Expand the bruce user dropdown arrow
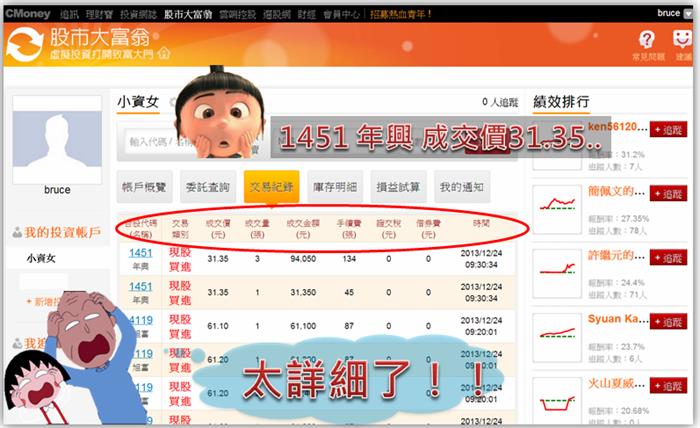The height and width of the screenshot is (428, 700). point(688,13)
